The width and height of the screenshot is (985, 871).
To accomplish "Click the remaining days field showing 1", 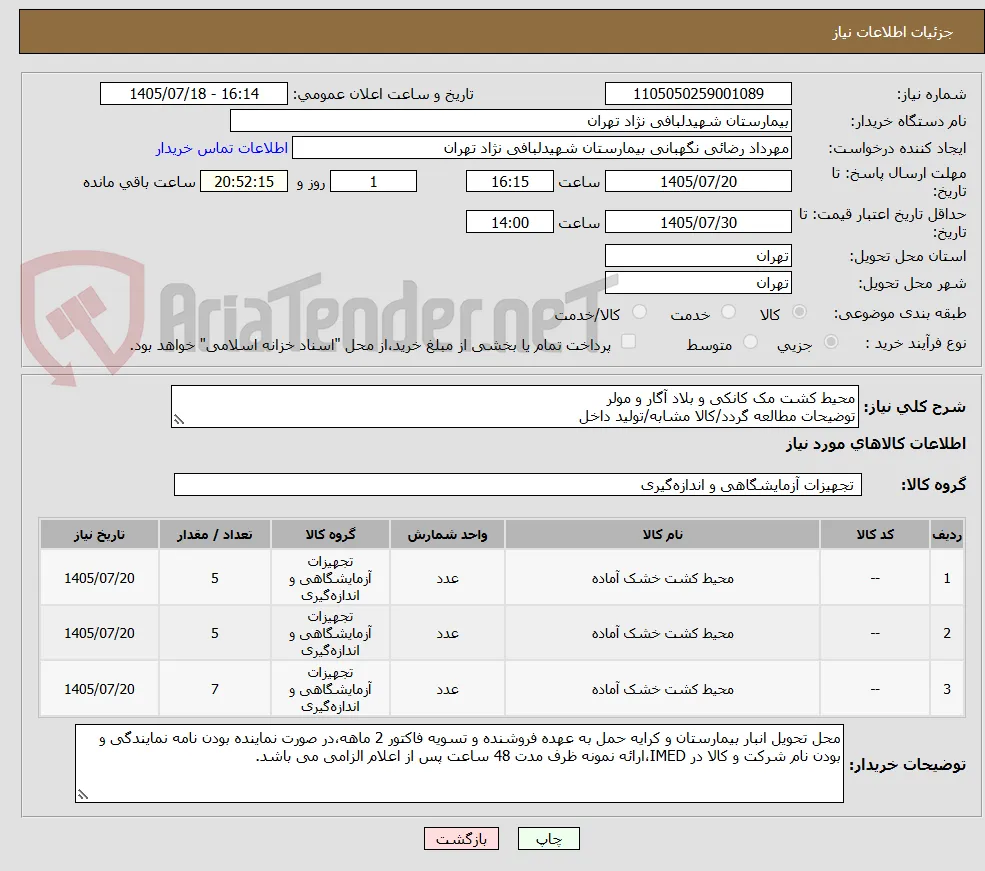I will (373, 181).
